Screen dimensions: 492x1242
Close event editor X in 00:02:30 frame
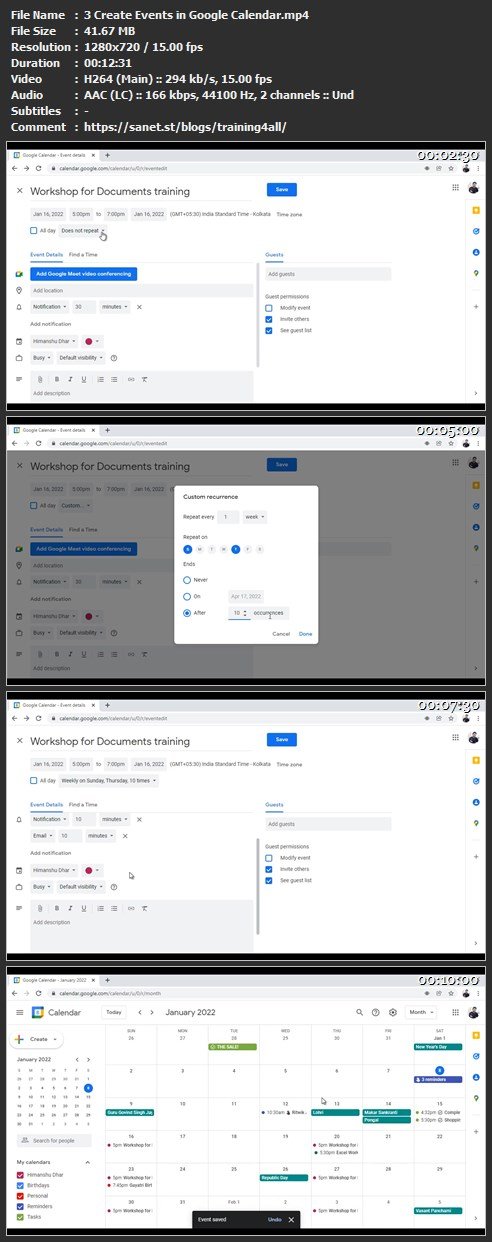pyautogui.click(x=20, y=190)
